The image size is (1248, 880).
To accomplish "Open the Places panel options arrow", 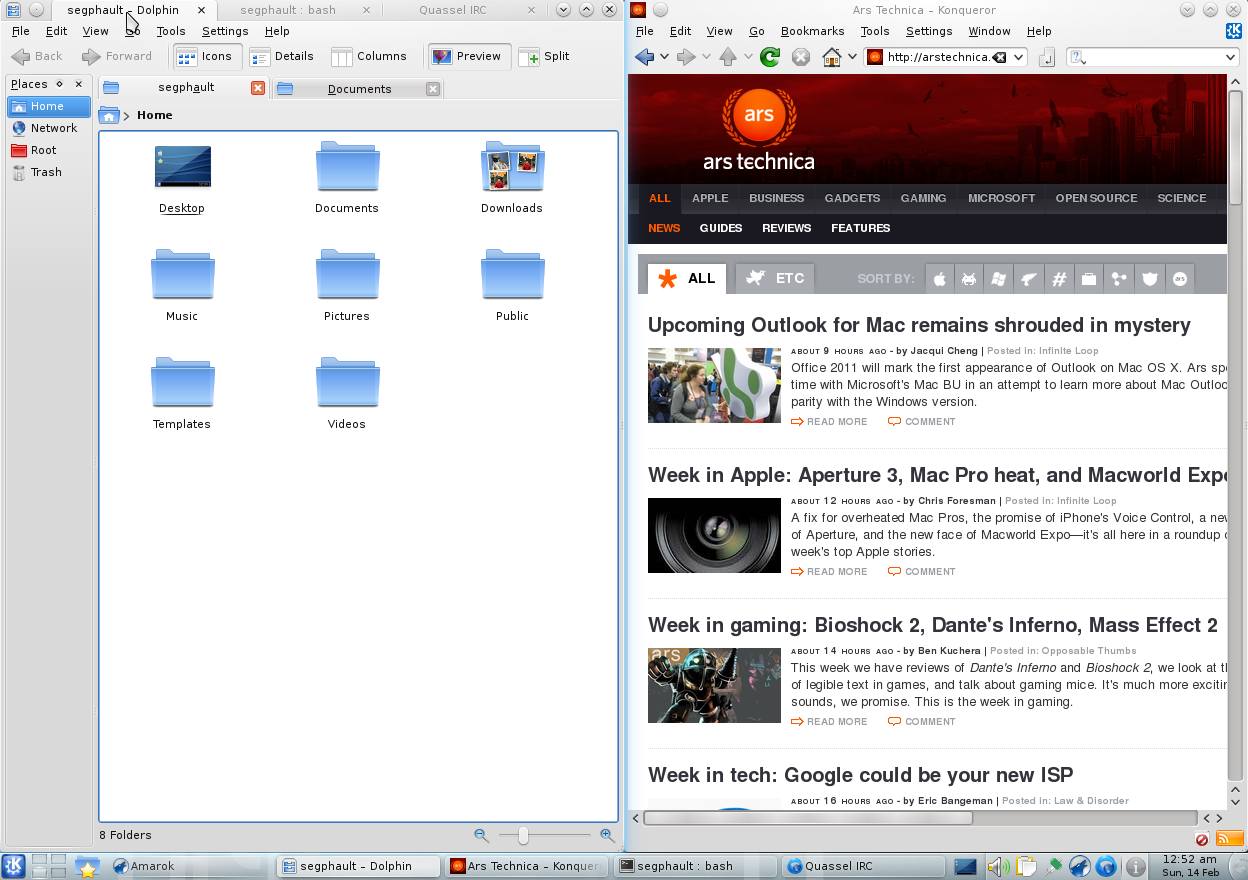I will tap(59, 84).
